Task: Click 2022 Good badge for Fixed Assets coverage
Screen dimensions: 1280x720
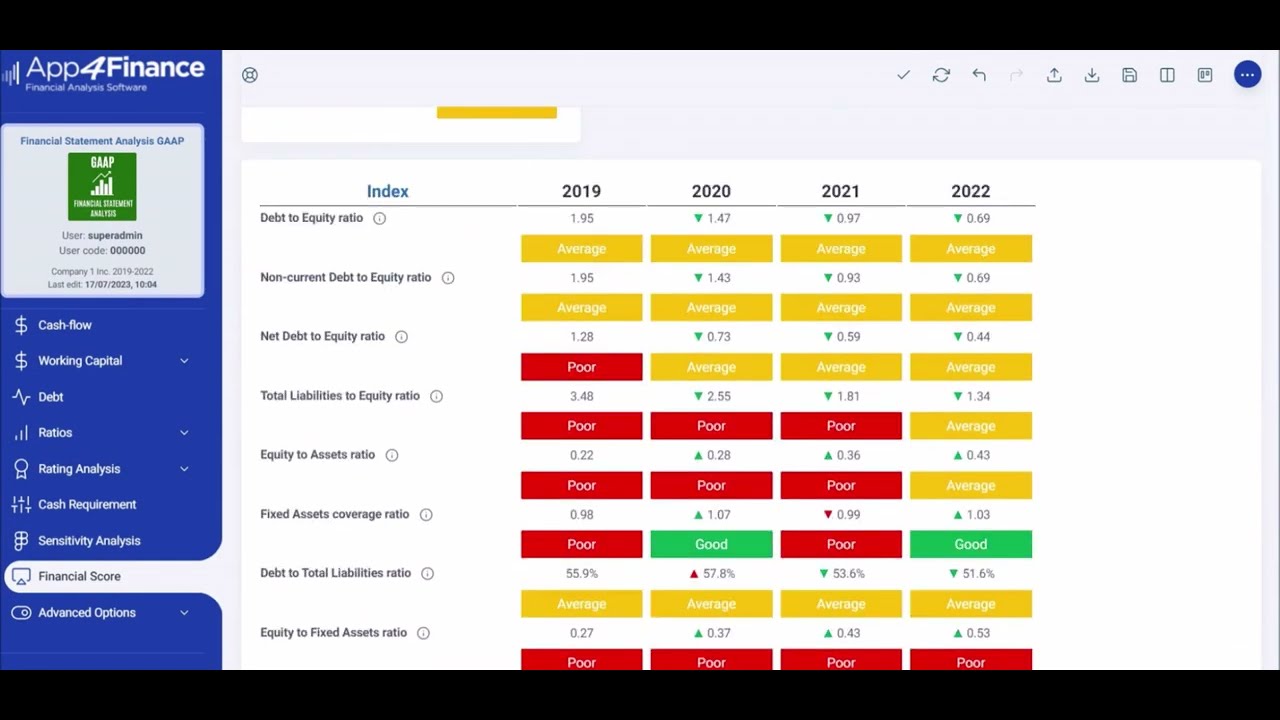Action: coord(971,545)
